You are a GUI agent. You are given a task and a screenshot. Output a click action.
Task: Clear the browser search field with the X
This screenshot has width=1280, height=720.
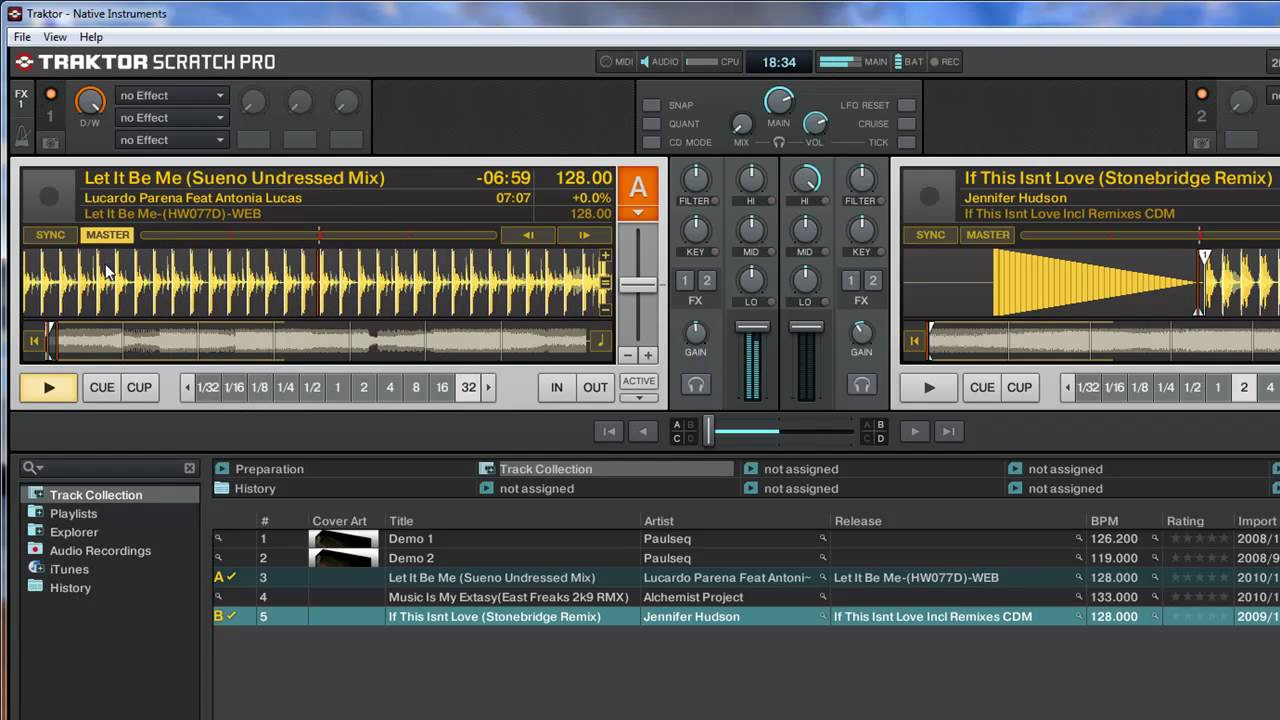click(189, 468)
